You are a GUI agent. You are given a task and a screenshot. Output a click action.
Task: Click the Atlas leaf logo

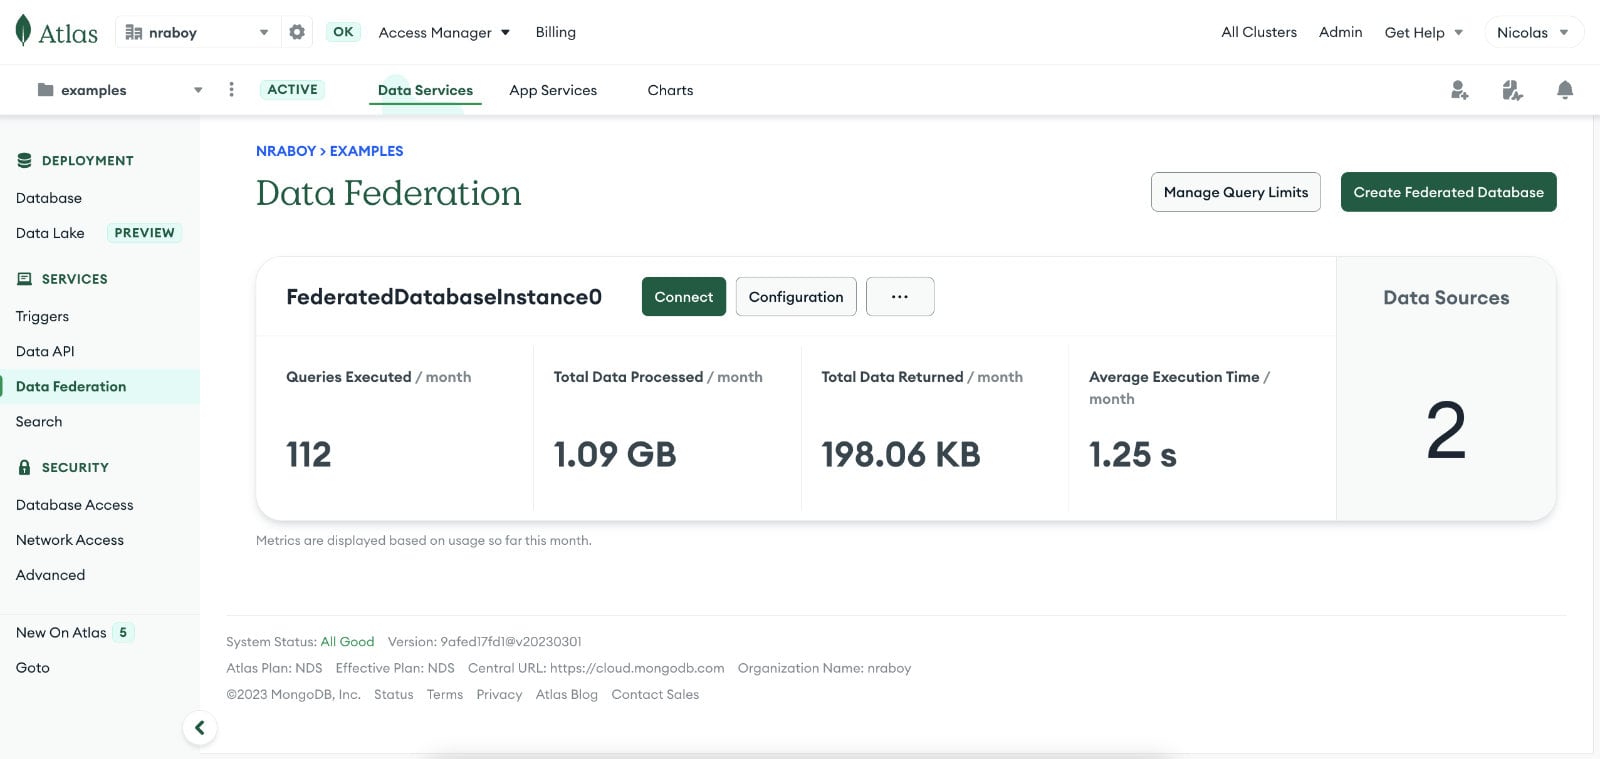23,31
